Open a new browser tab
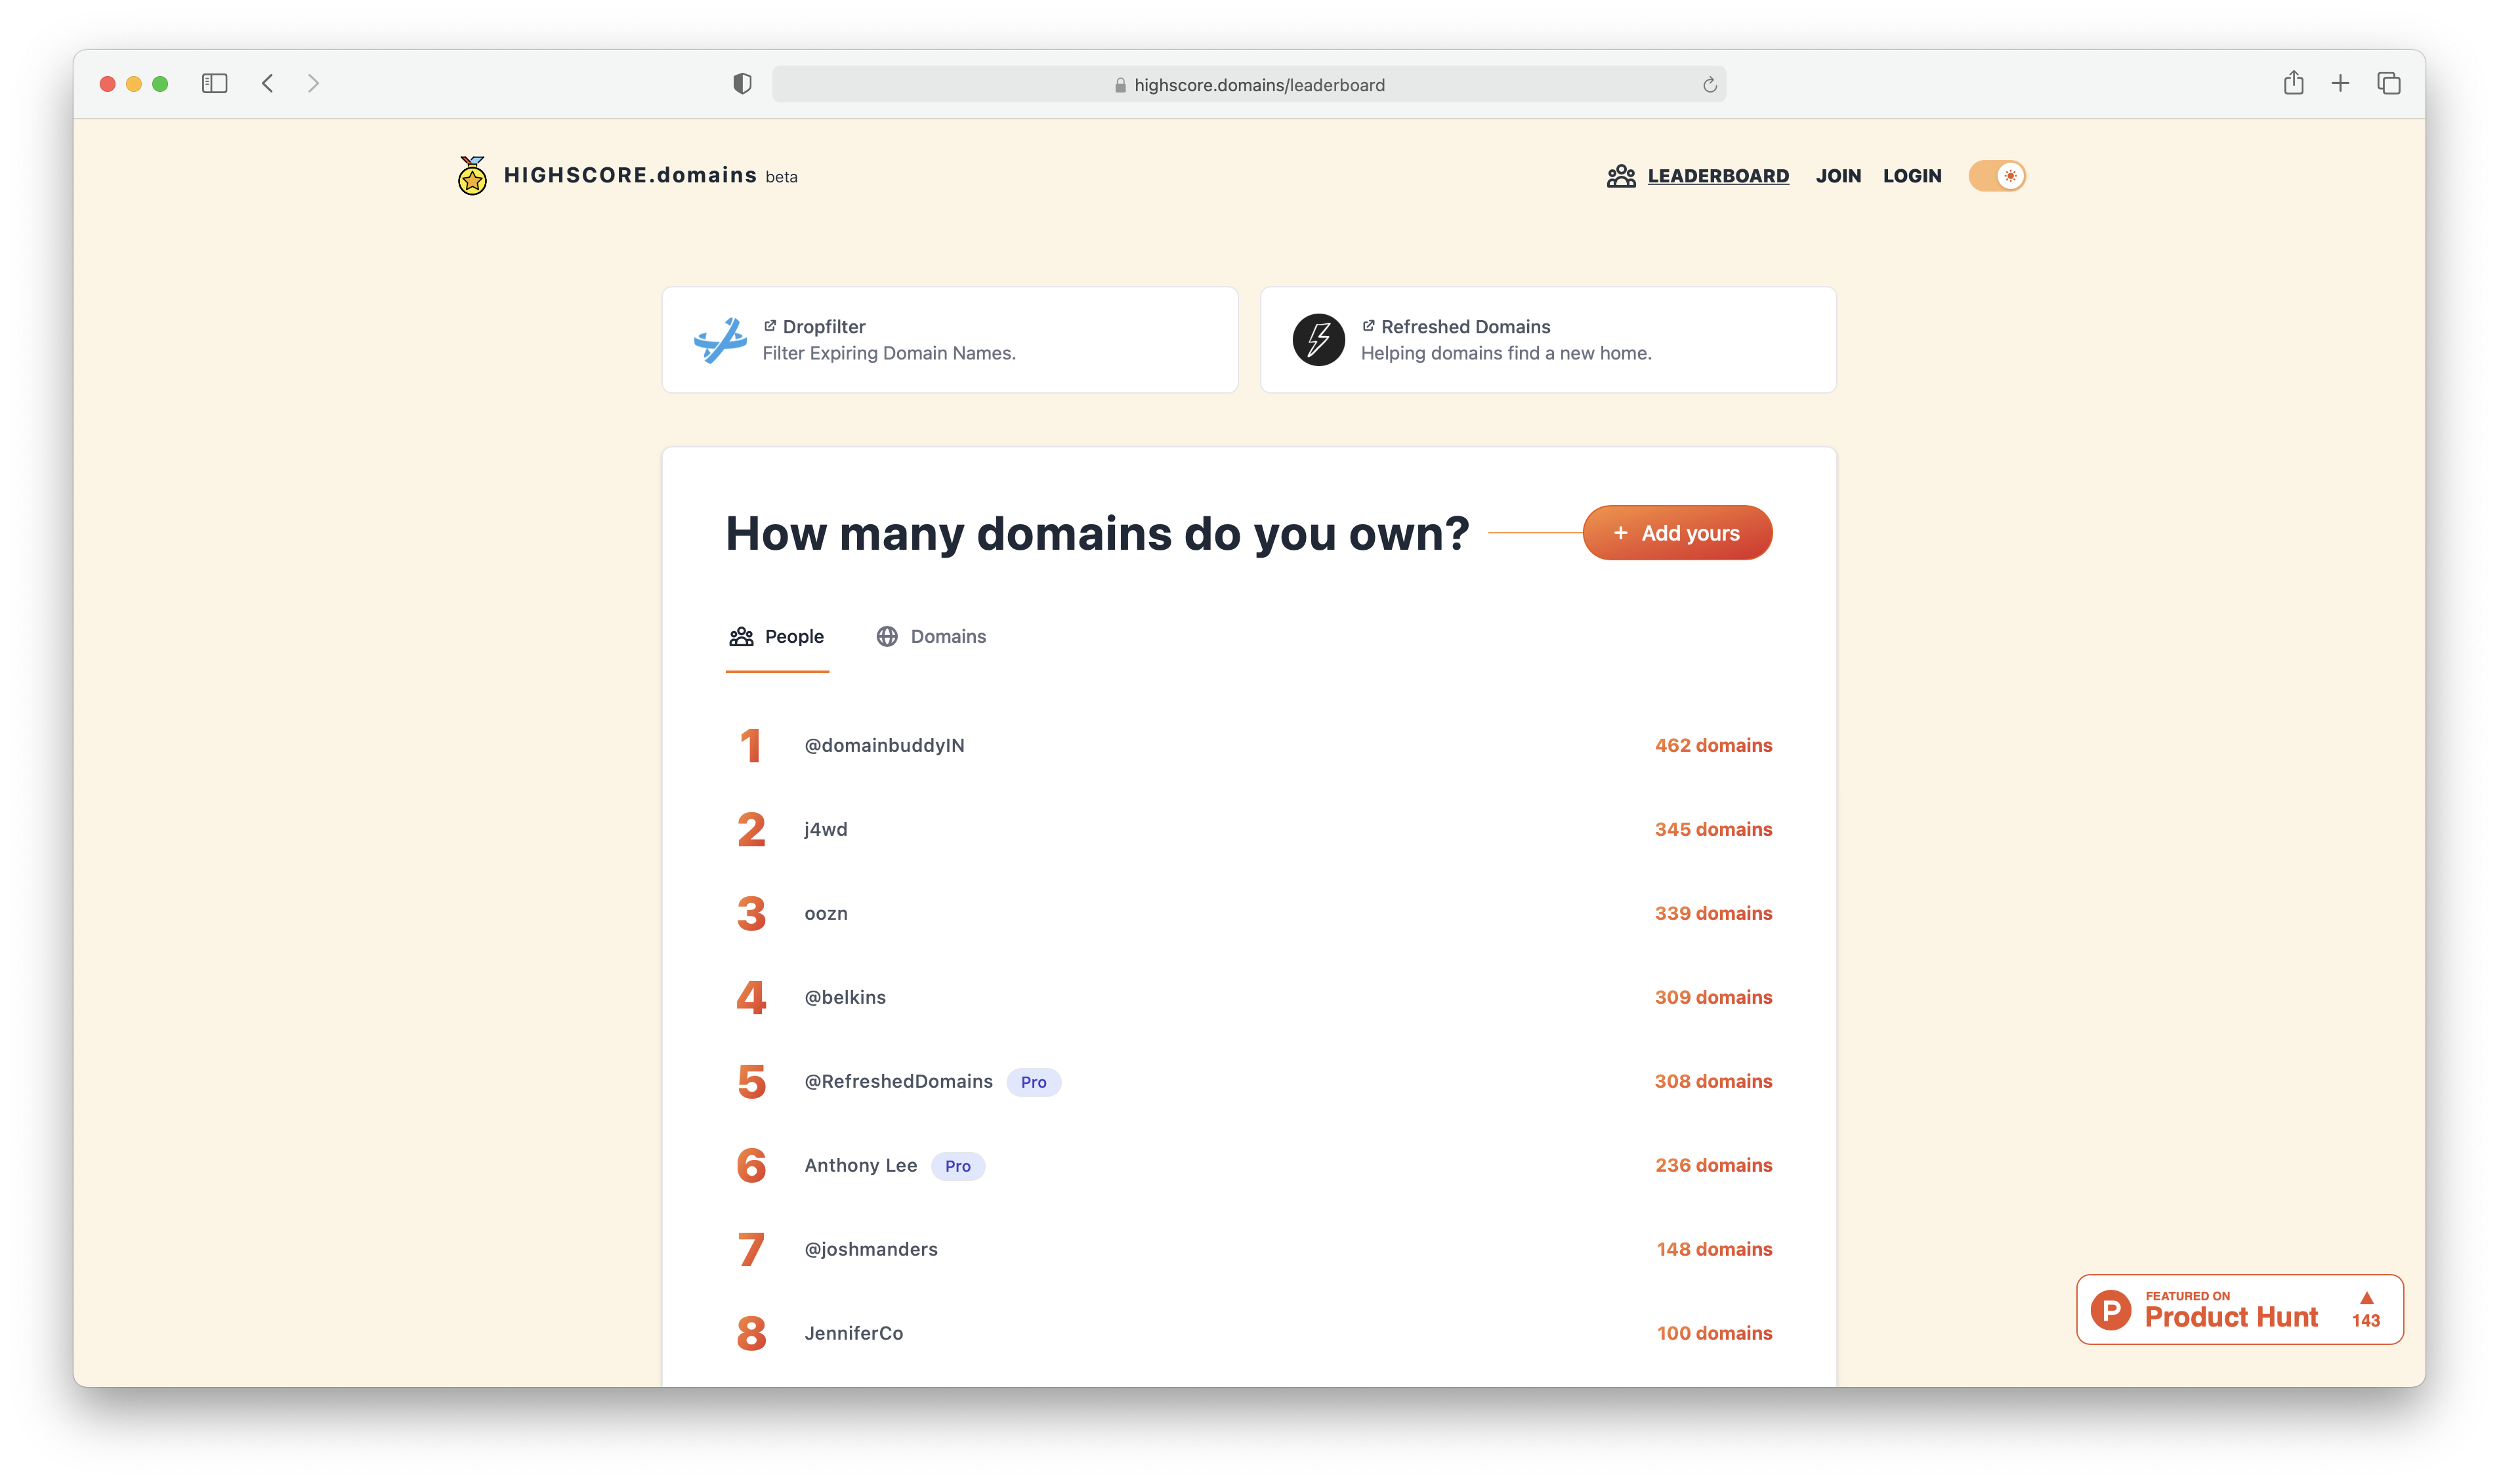2499x1484 pixels. pyautogui.click(x=2340, y=84)
